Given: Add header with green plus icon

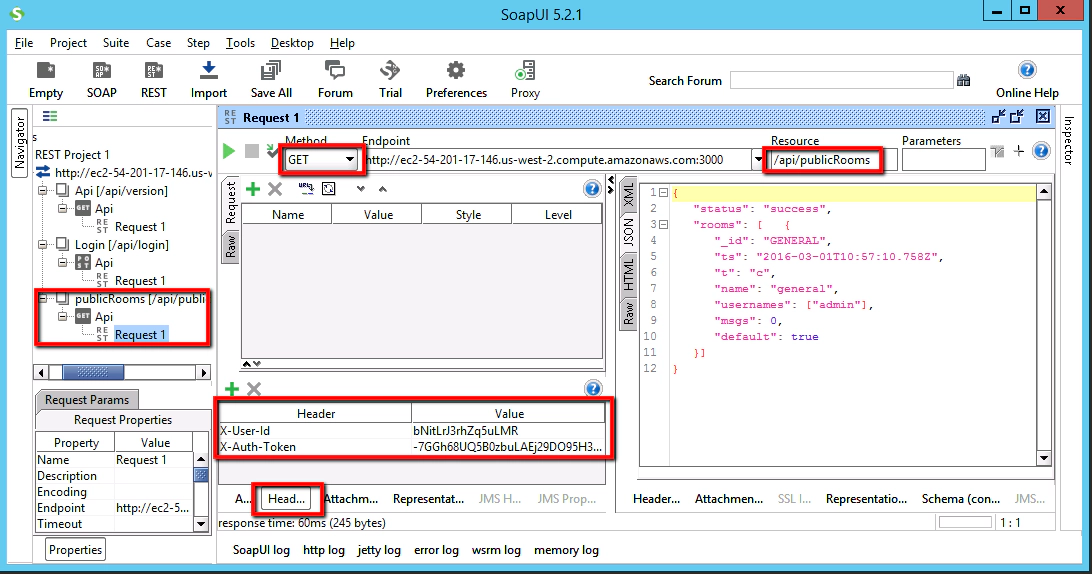Looking at the screenshot, I should coord(232,389).
